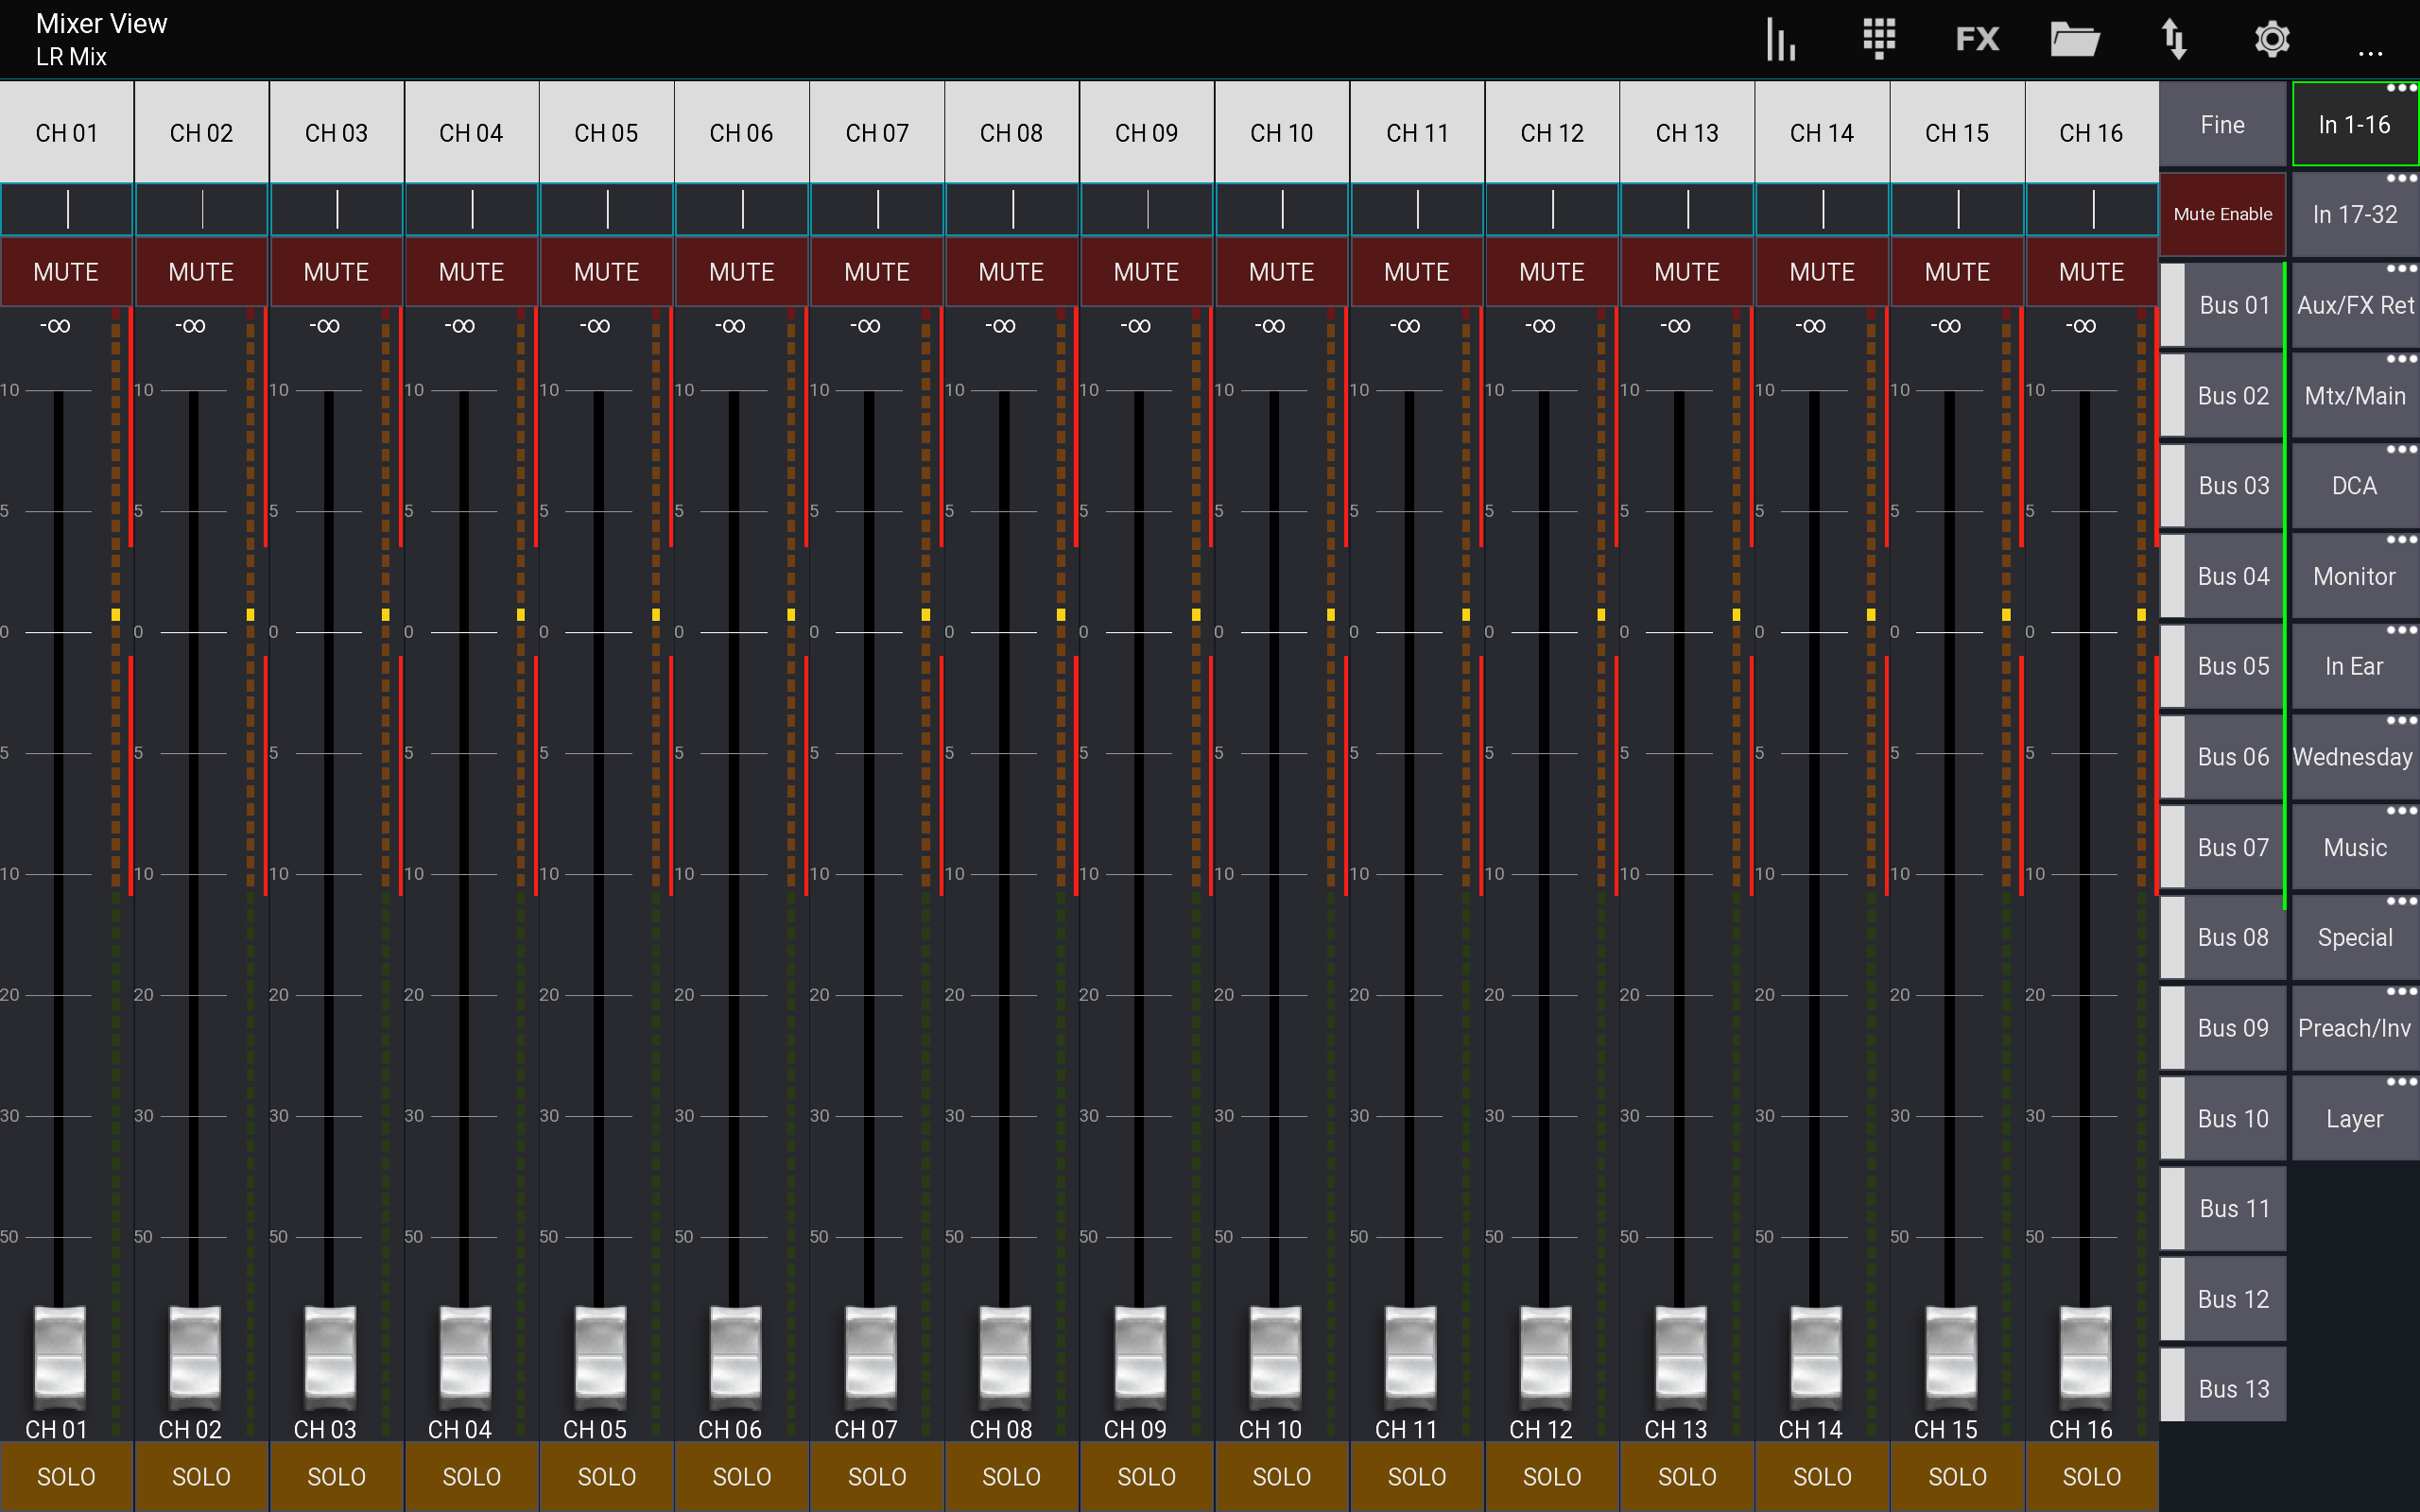2420x1512 pixels.
Task: Toggle Fine fader mode
Action: tap(2222, 125)
